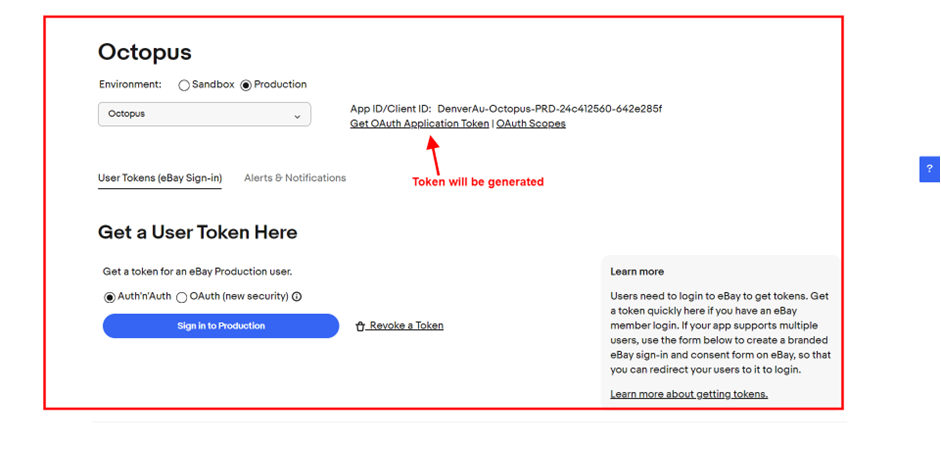
Task: Click the Sign in to Production button
Action: point(221,326)
